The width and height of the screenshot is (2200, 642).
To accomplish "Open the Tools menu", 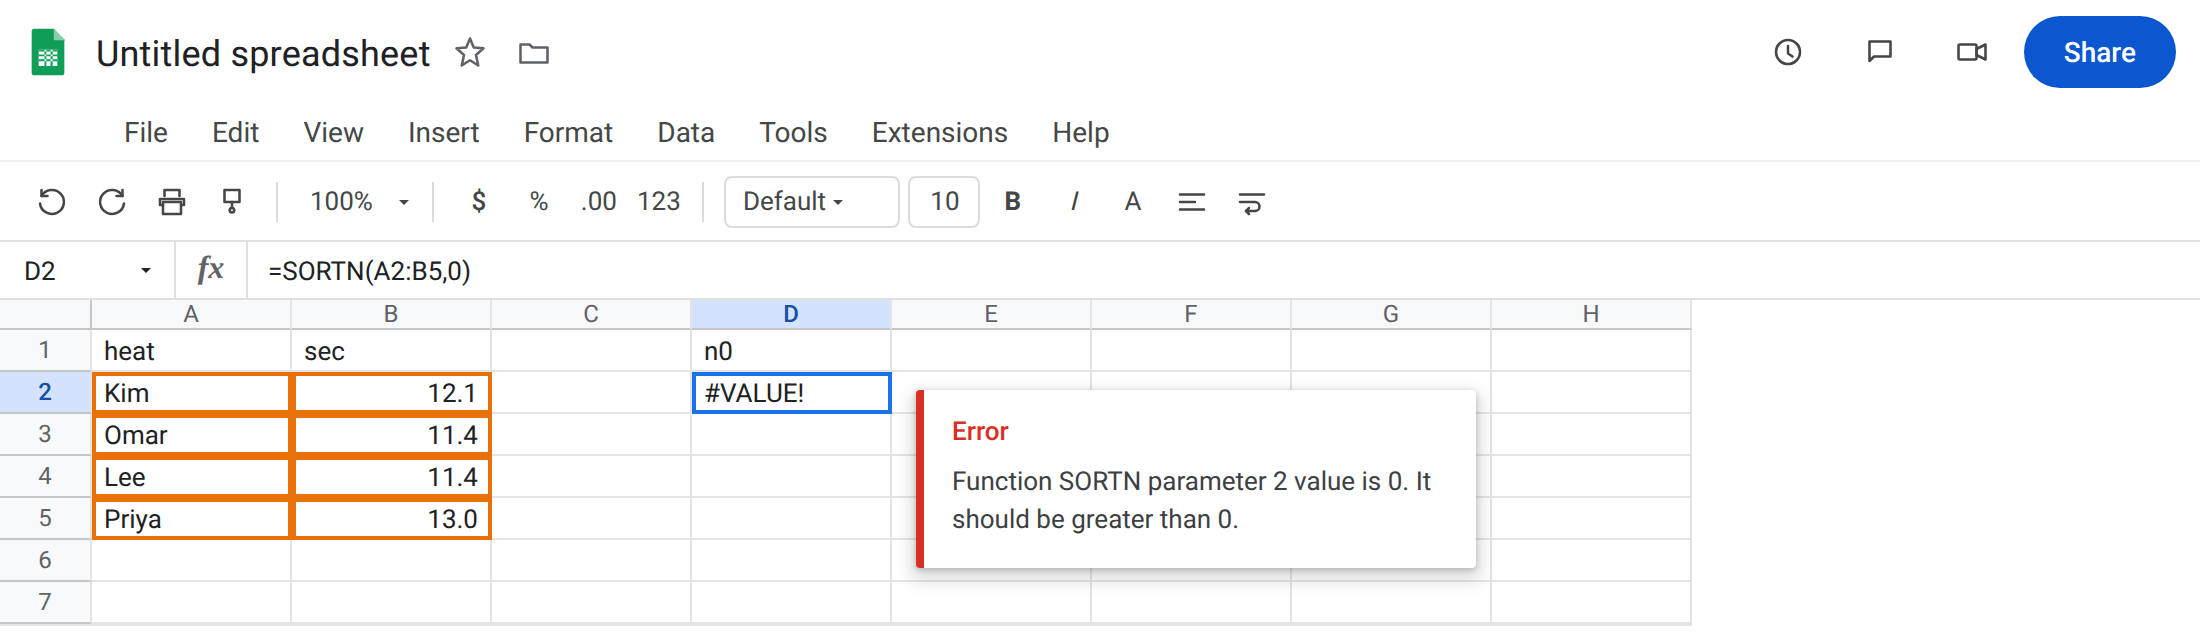I will click(x=793, y=132).
